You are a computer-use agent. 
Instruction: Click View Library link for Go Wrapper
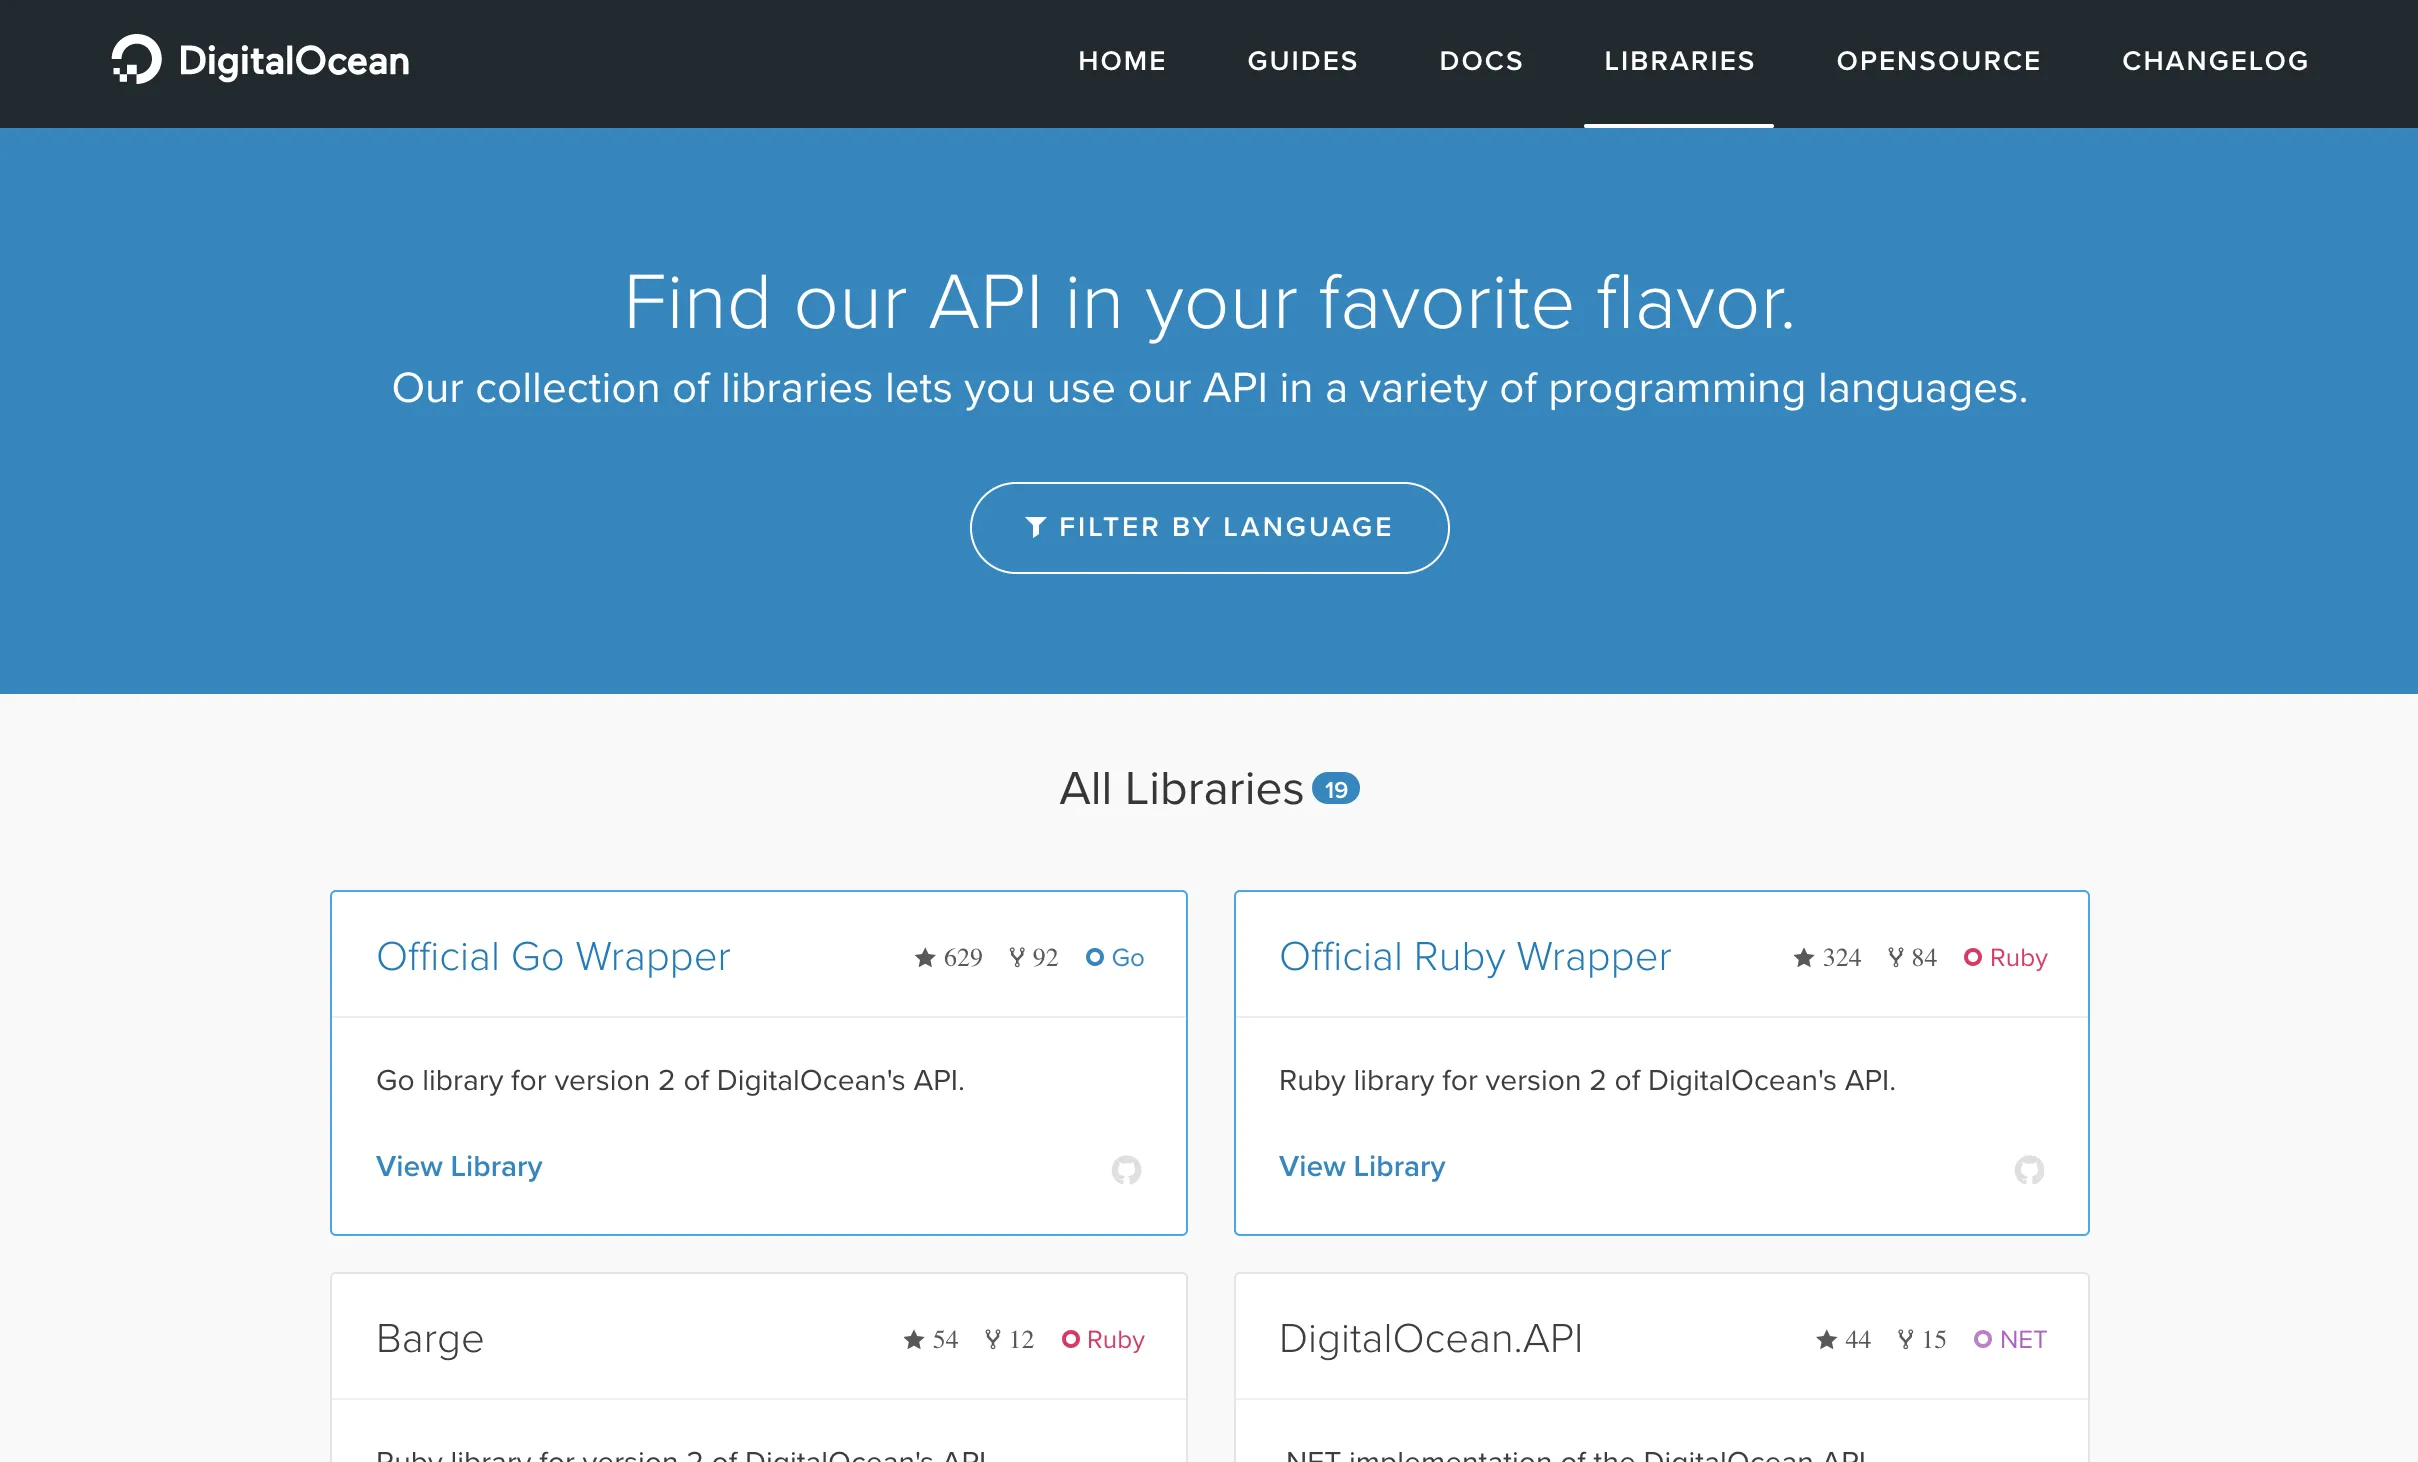pos(459,1166)
